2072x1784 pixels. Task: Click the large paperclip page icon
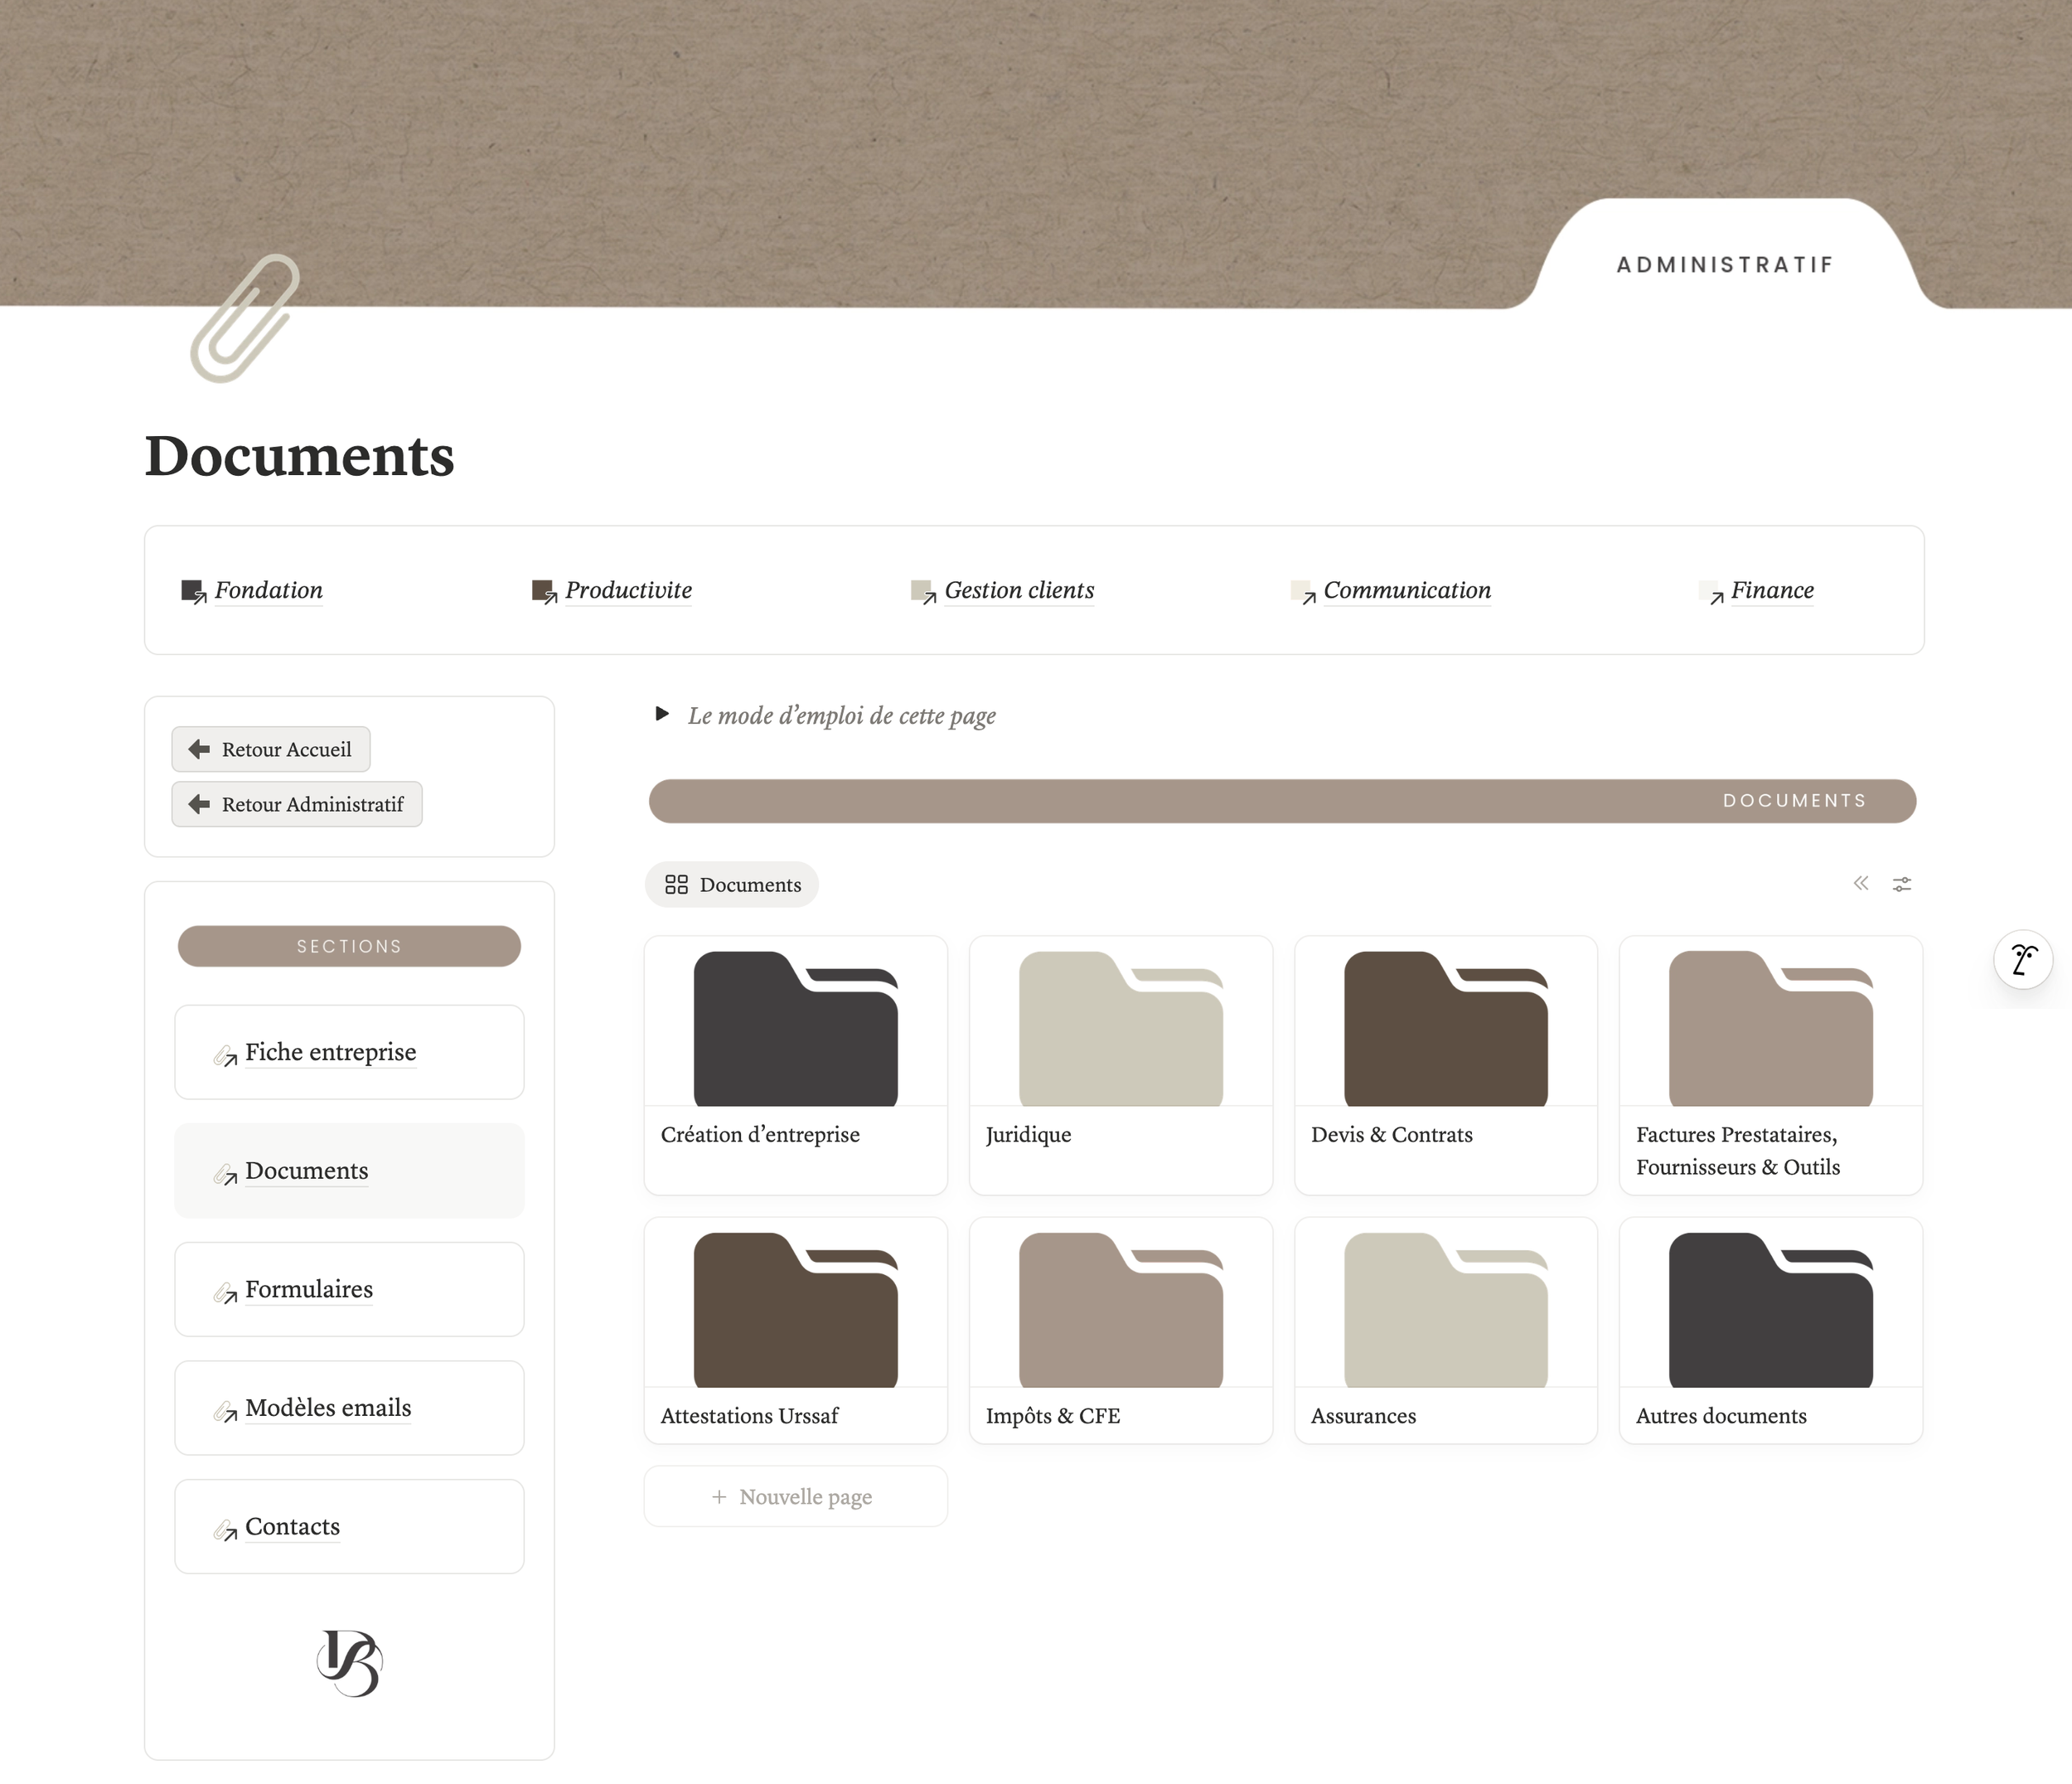(245, 318)
